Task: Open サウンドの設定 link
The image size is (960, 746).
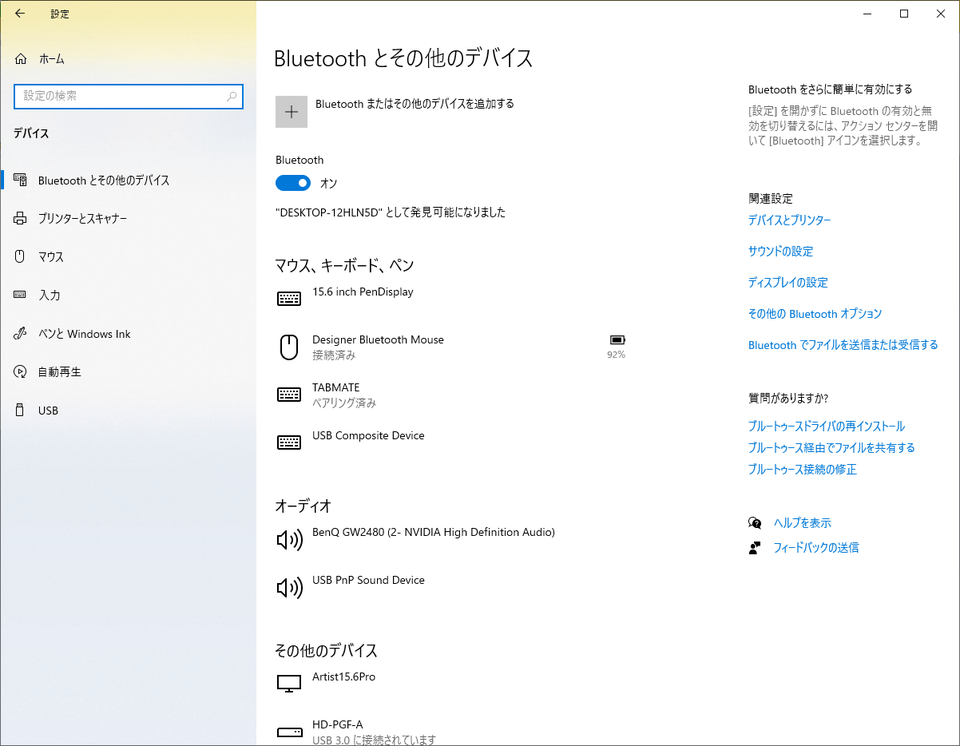Action: click(781, 251)
